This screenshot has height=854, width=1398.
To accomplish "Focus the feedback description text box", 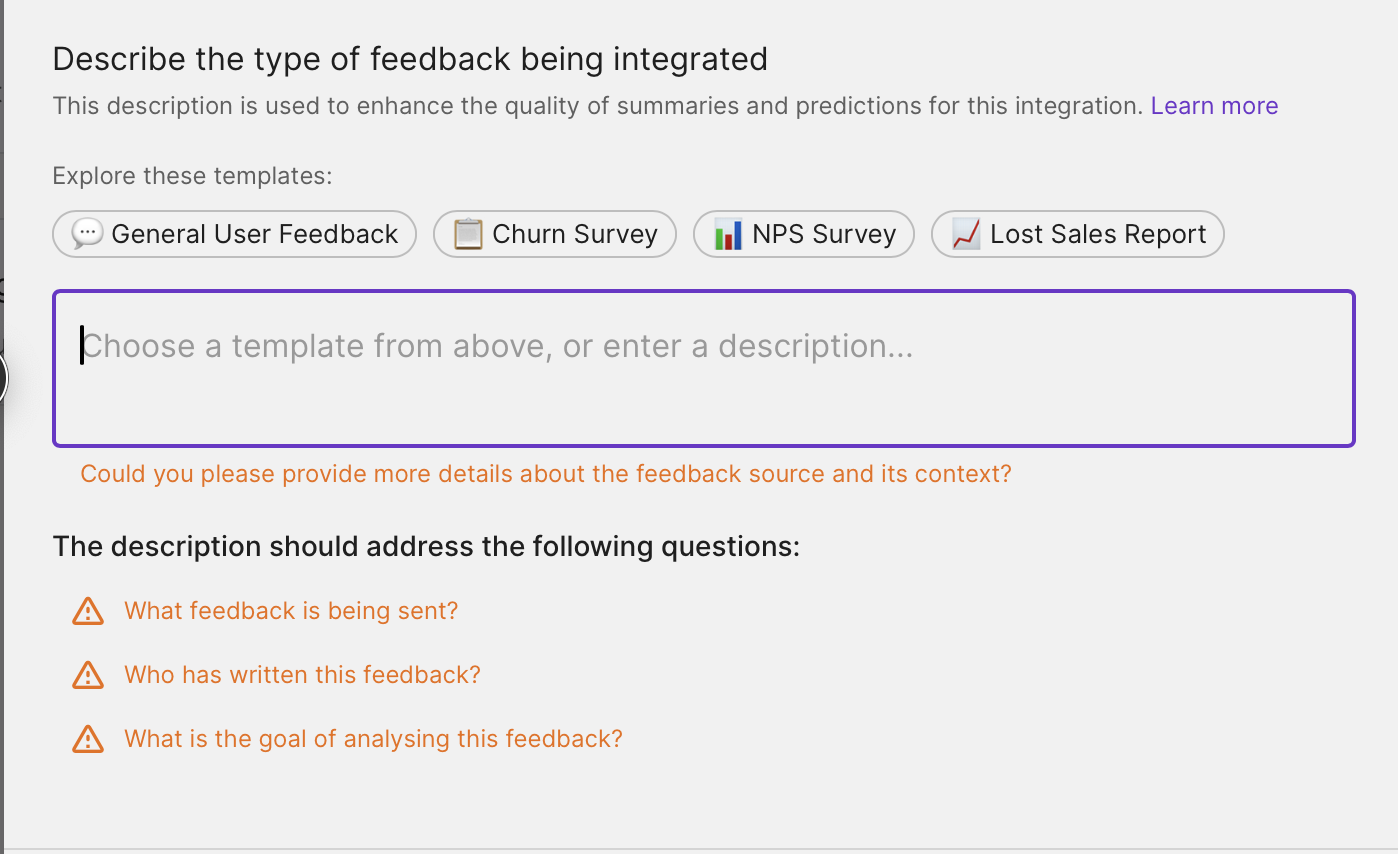I will (x=704, y=368).
